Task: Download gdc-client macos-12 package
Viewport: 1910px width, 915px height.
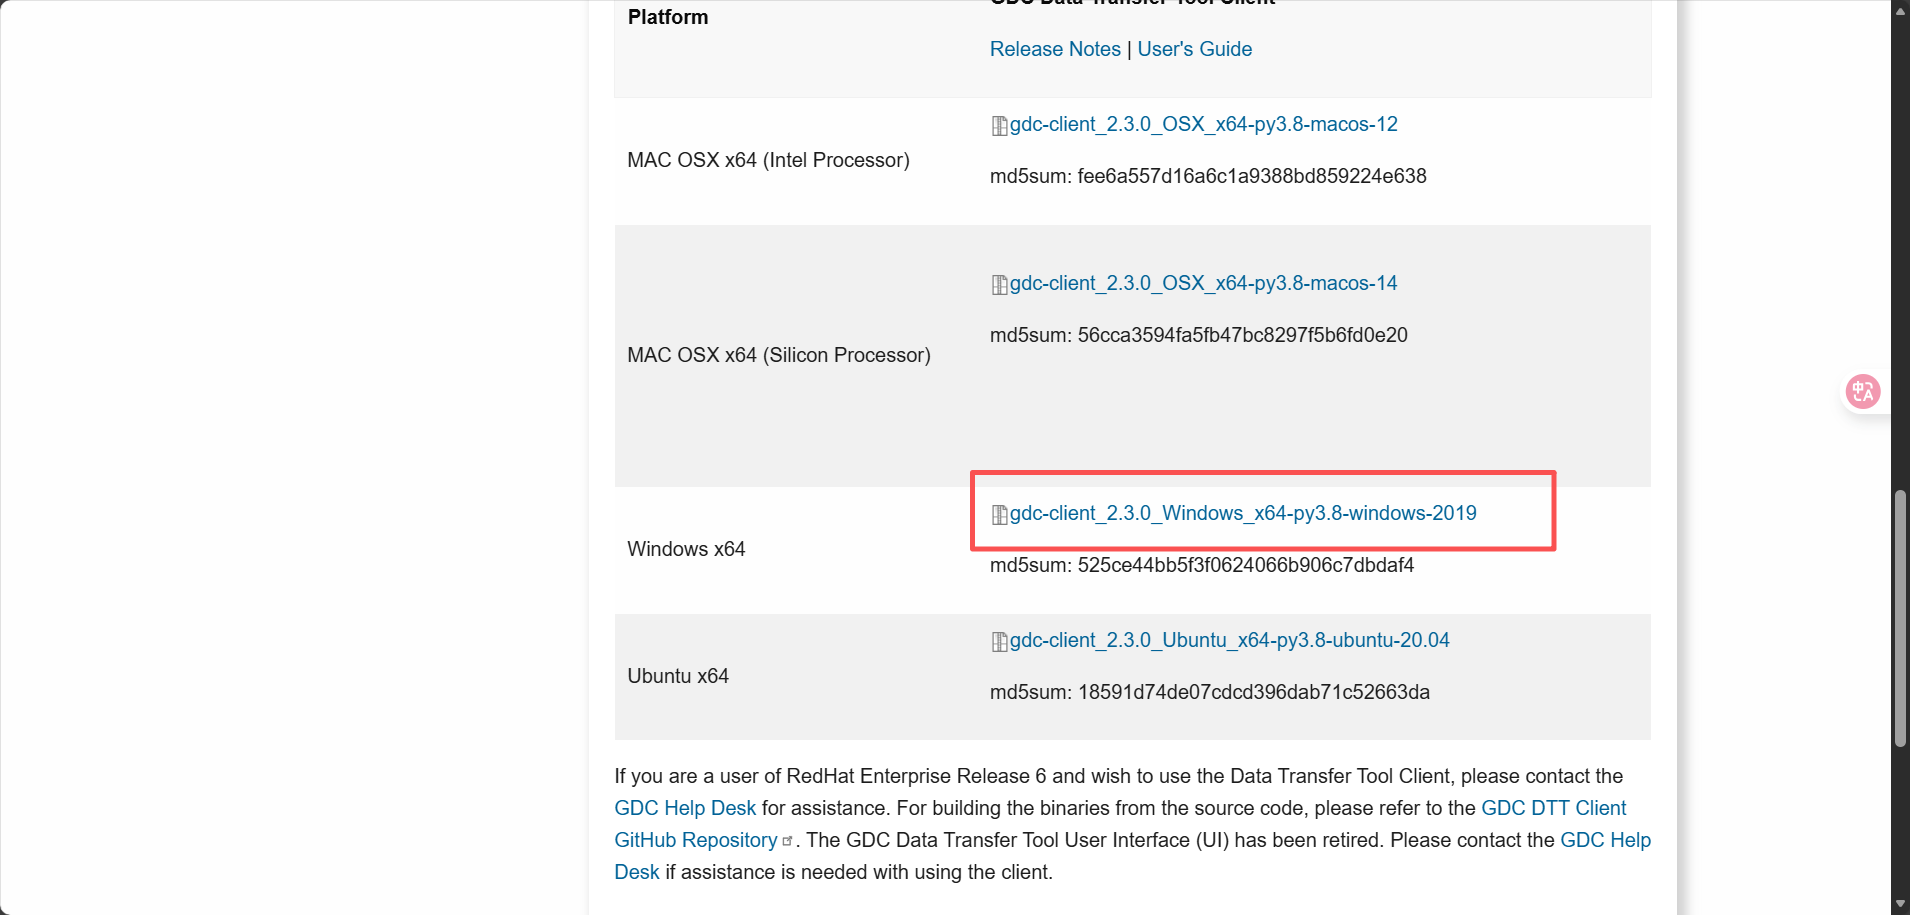Action: click(1203, 124)
